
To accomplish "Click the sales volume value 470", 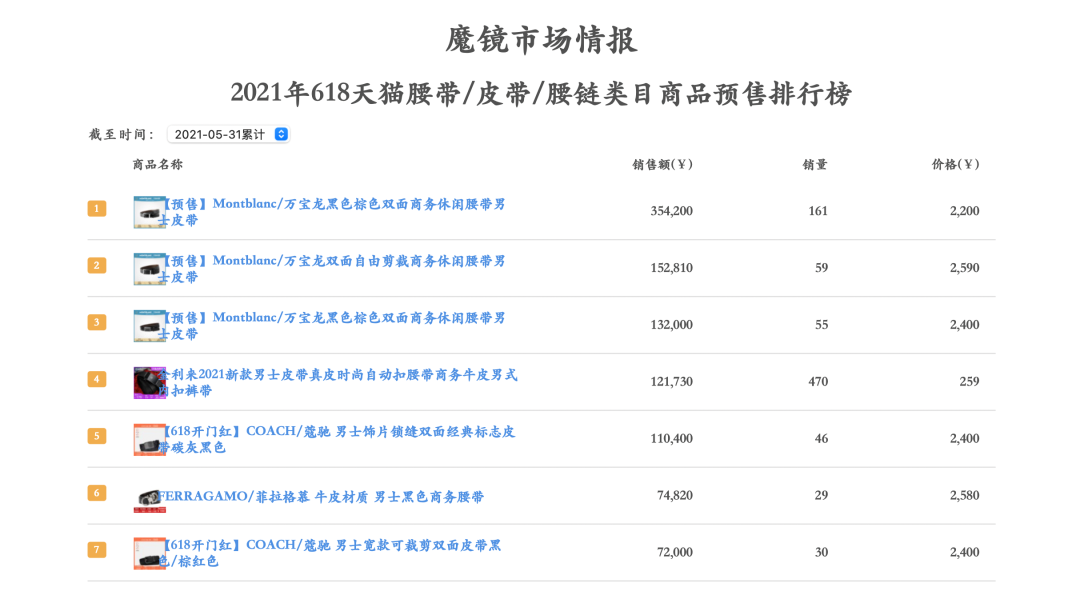I will pyautogui.click(x=818, y=382).
